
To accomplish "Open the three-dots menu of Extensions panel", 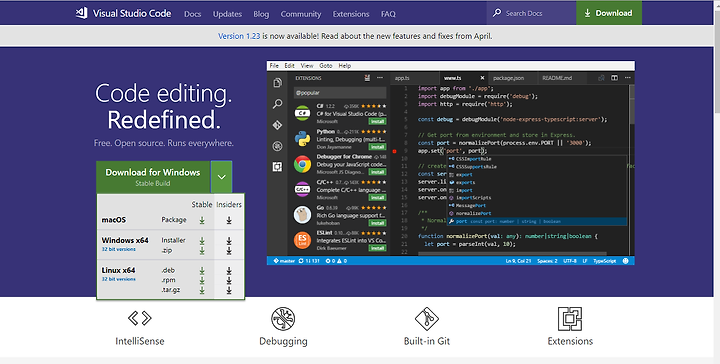I will coord(380,78).
